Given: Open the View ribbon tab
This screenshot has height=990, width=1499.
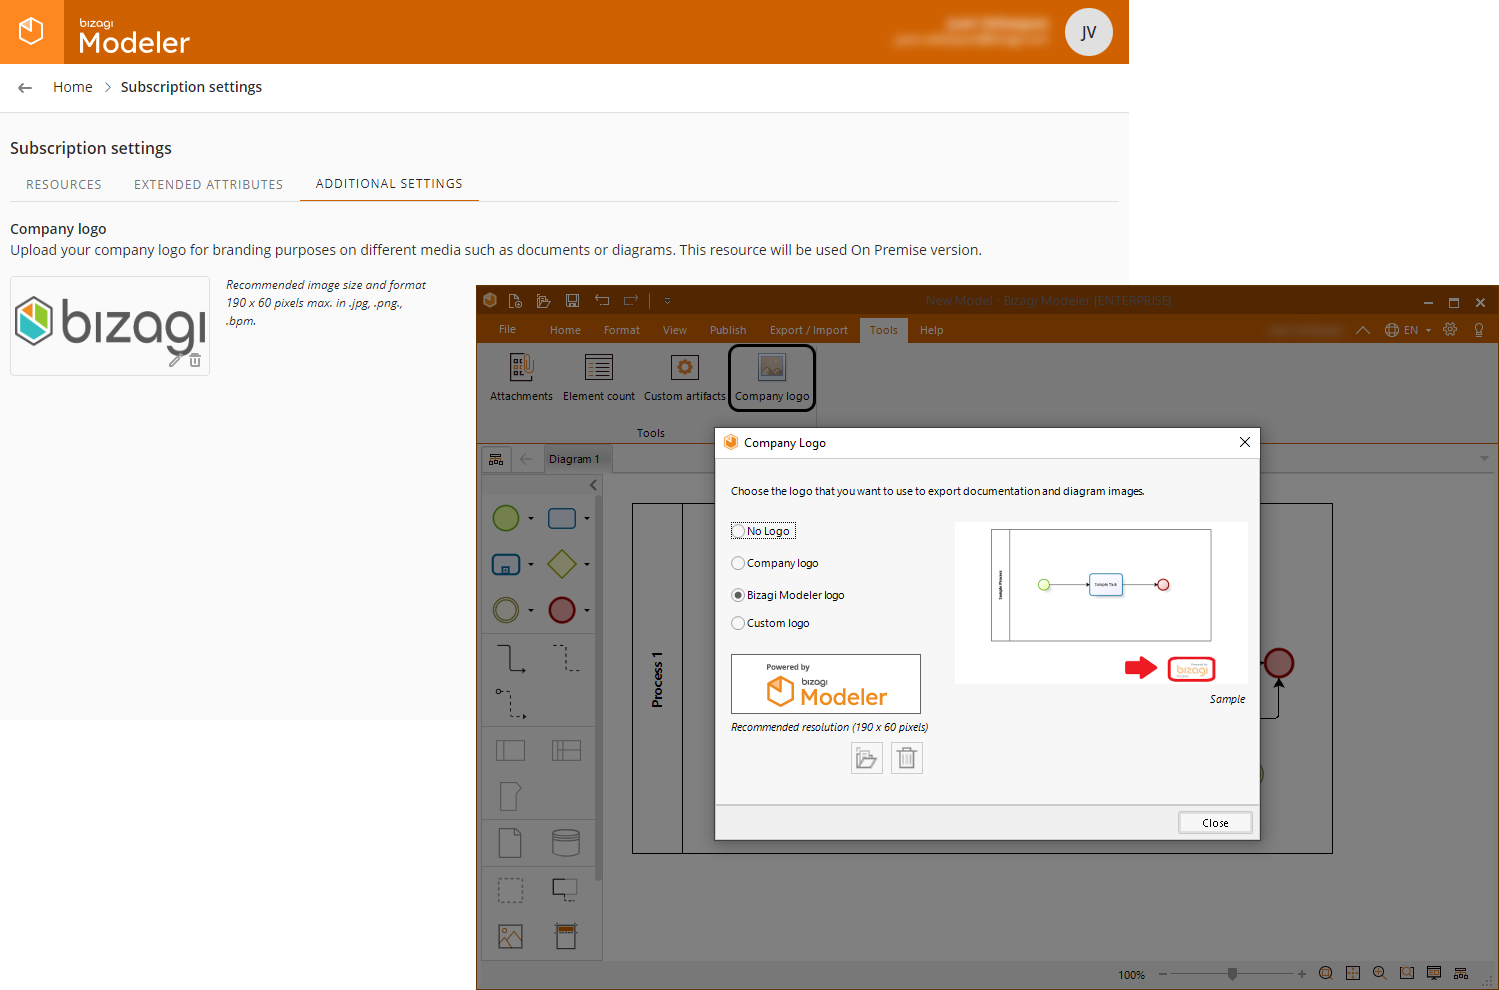Looking at the screenshot, I should pos(675,330).
